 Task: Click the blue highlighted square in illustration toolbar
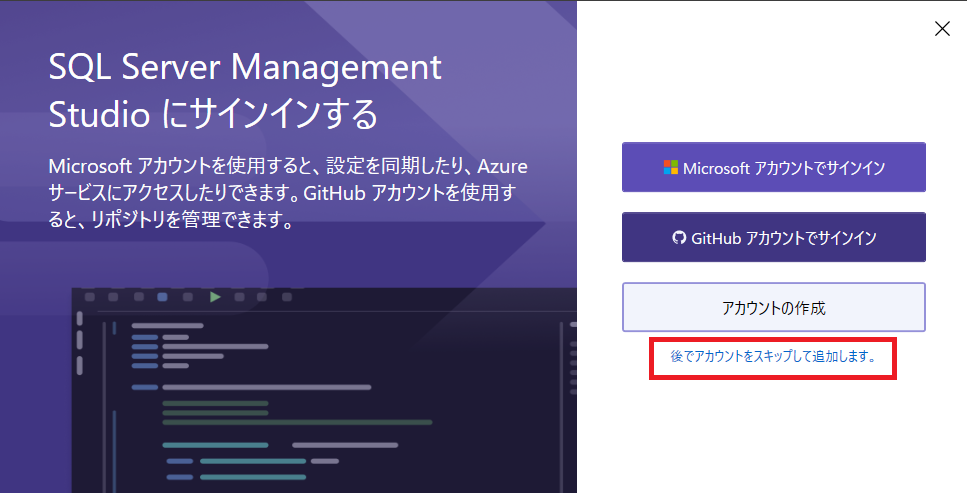point(162,297)
